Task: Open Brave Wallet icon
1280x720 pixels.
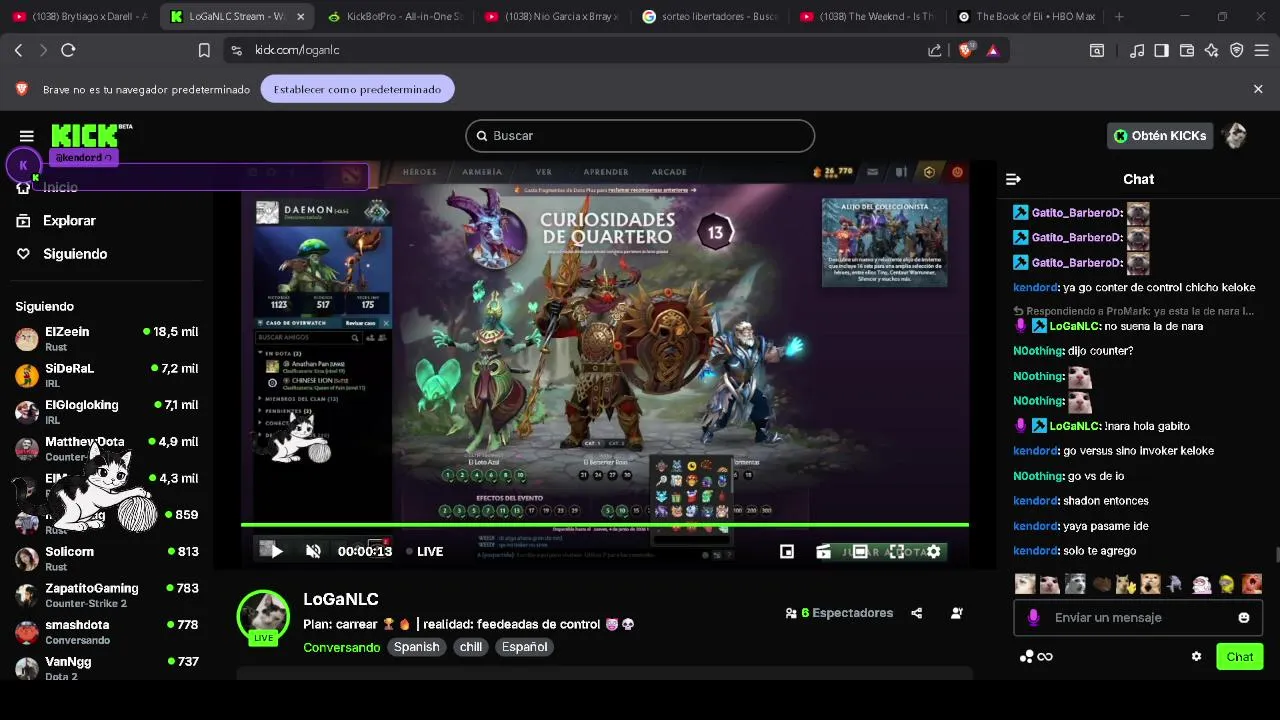Action: 1187,50
